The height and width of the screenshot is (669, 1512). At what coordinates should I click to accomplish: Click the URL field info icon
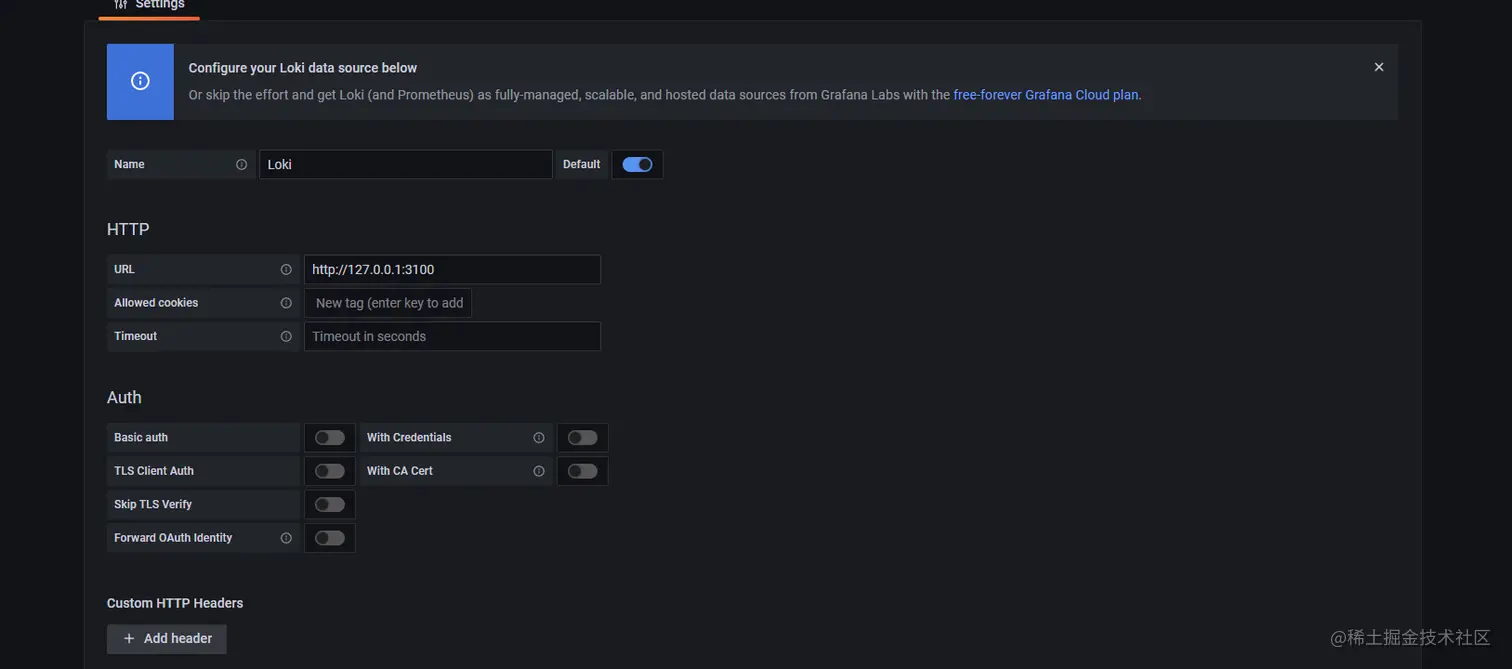(286, 270)
